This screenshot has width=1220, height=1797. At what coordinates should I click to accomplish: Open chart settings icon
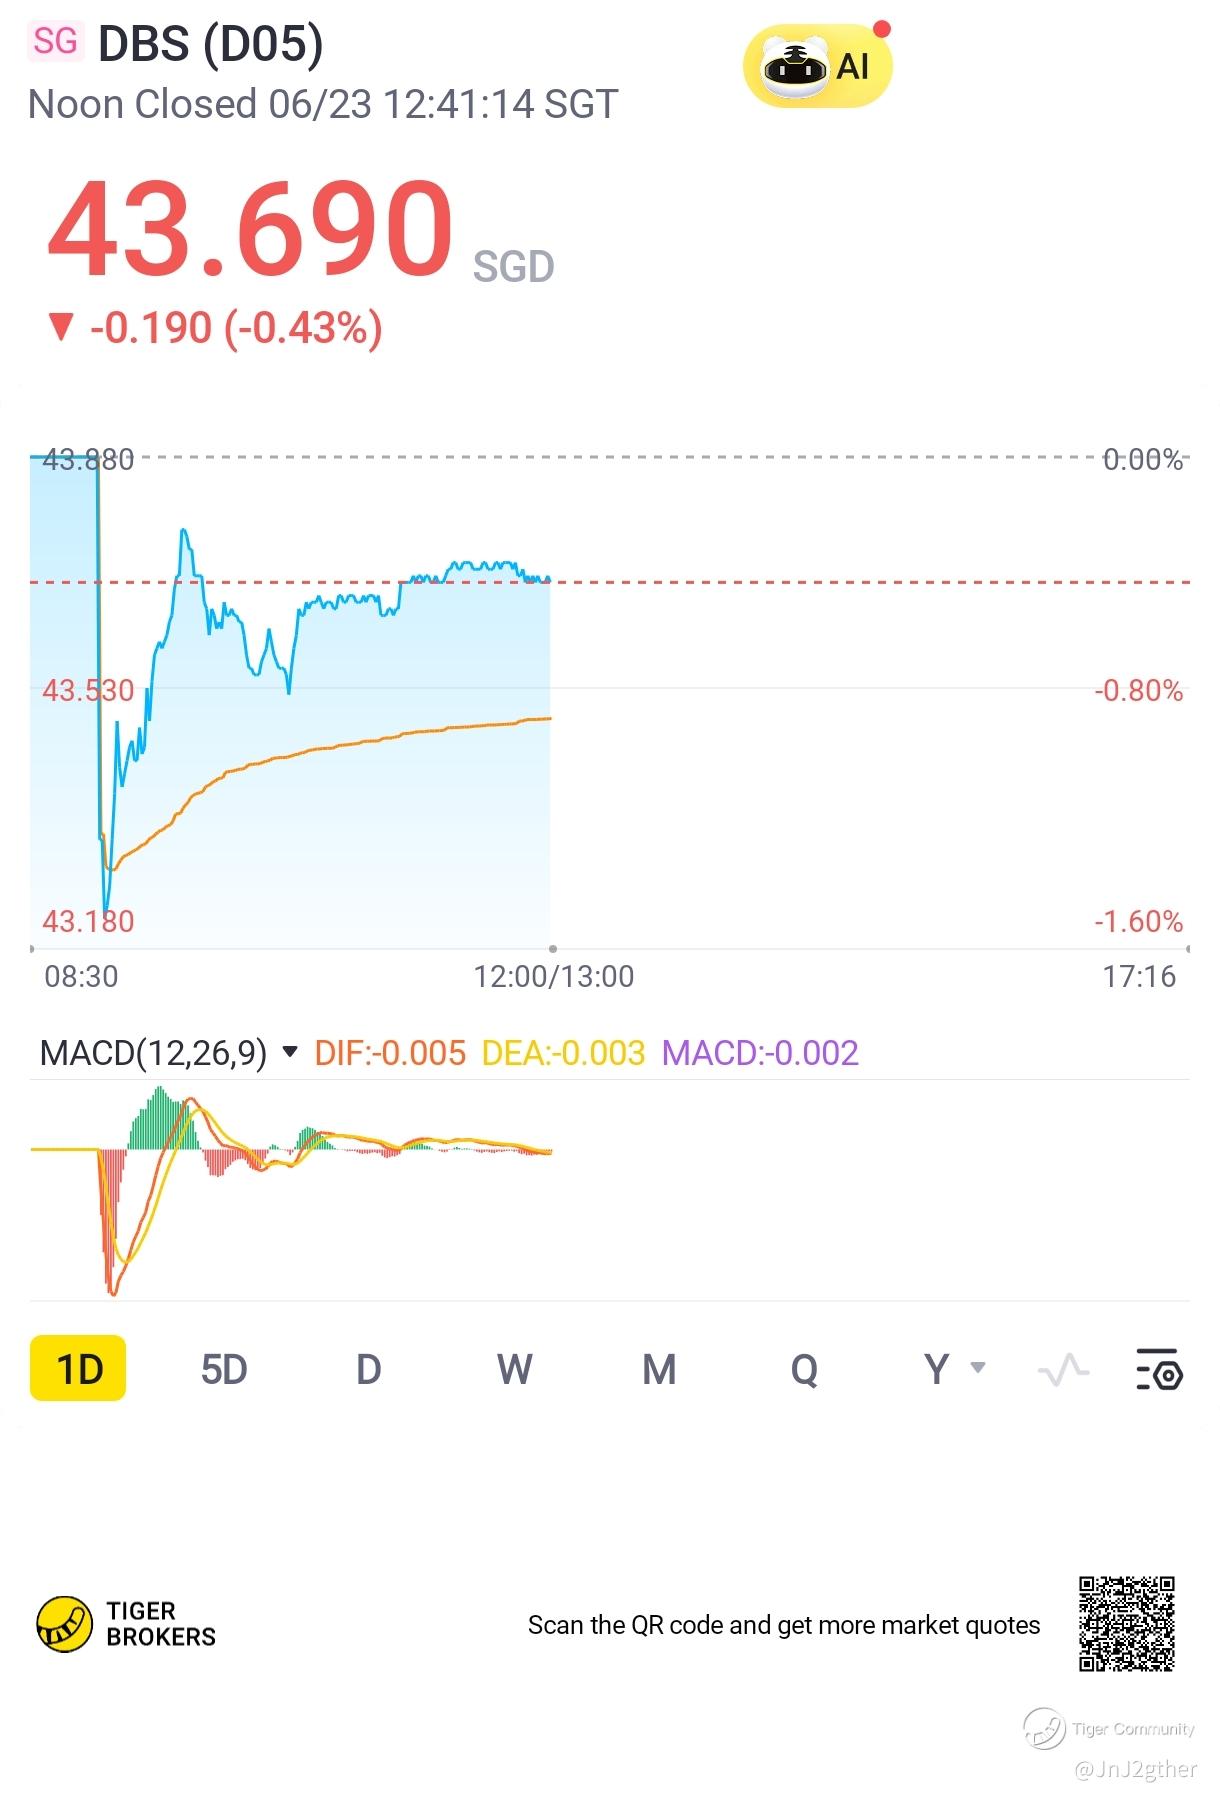click(x=1160, y=1369)
